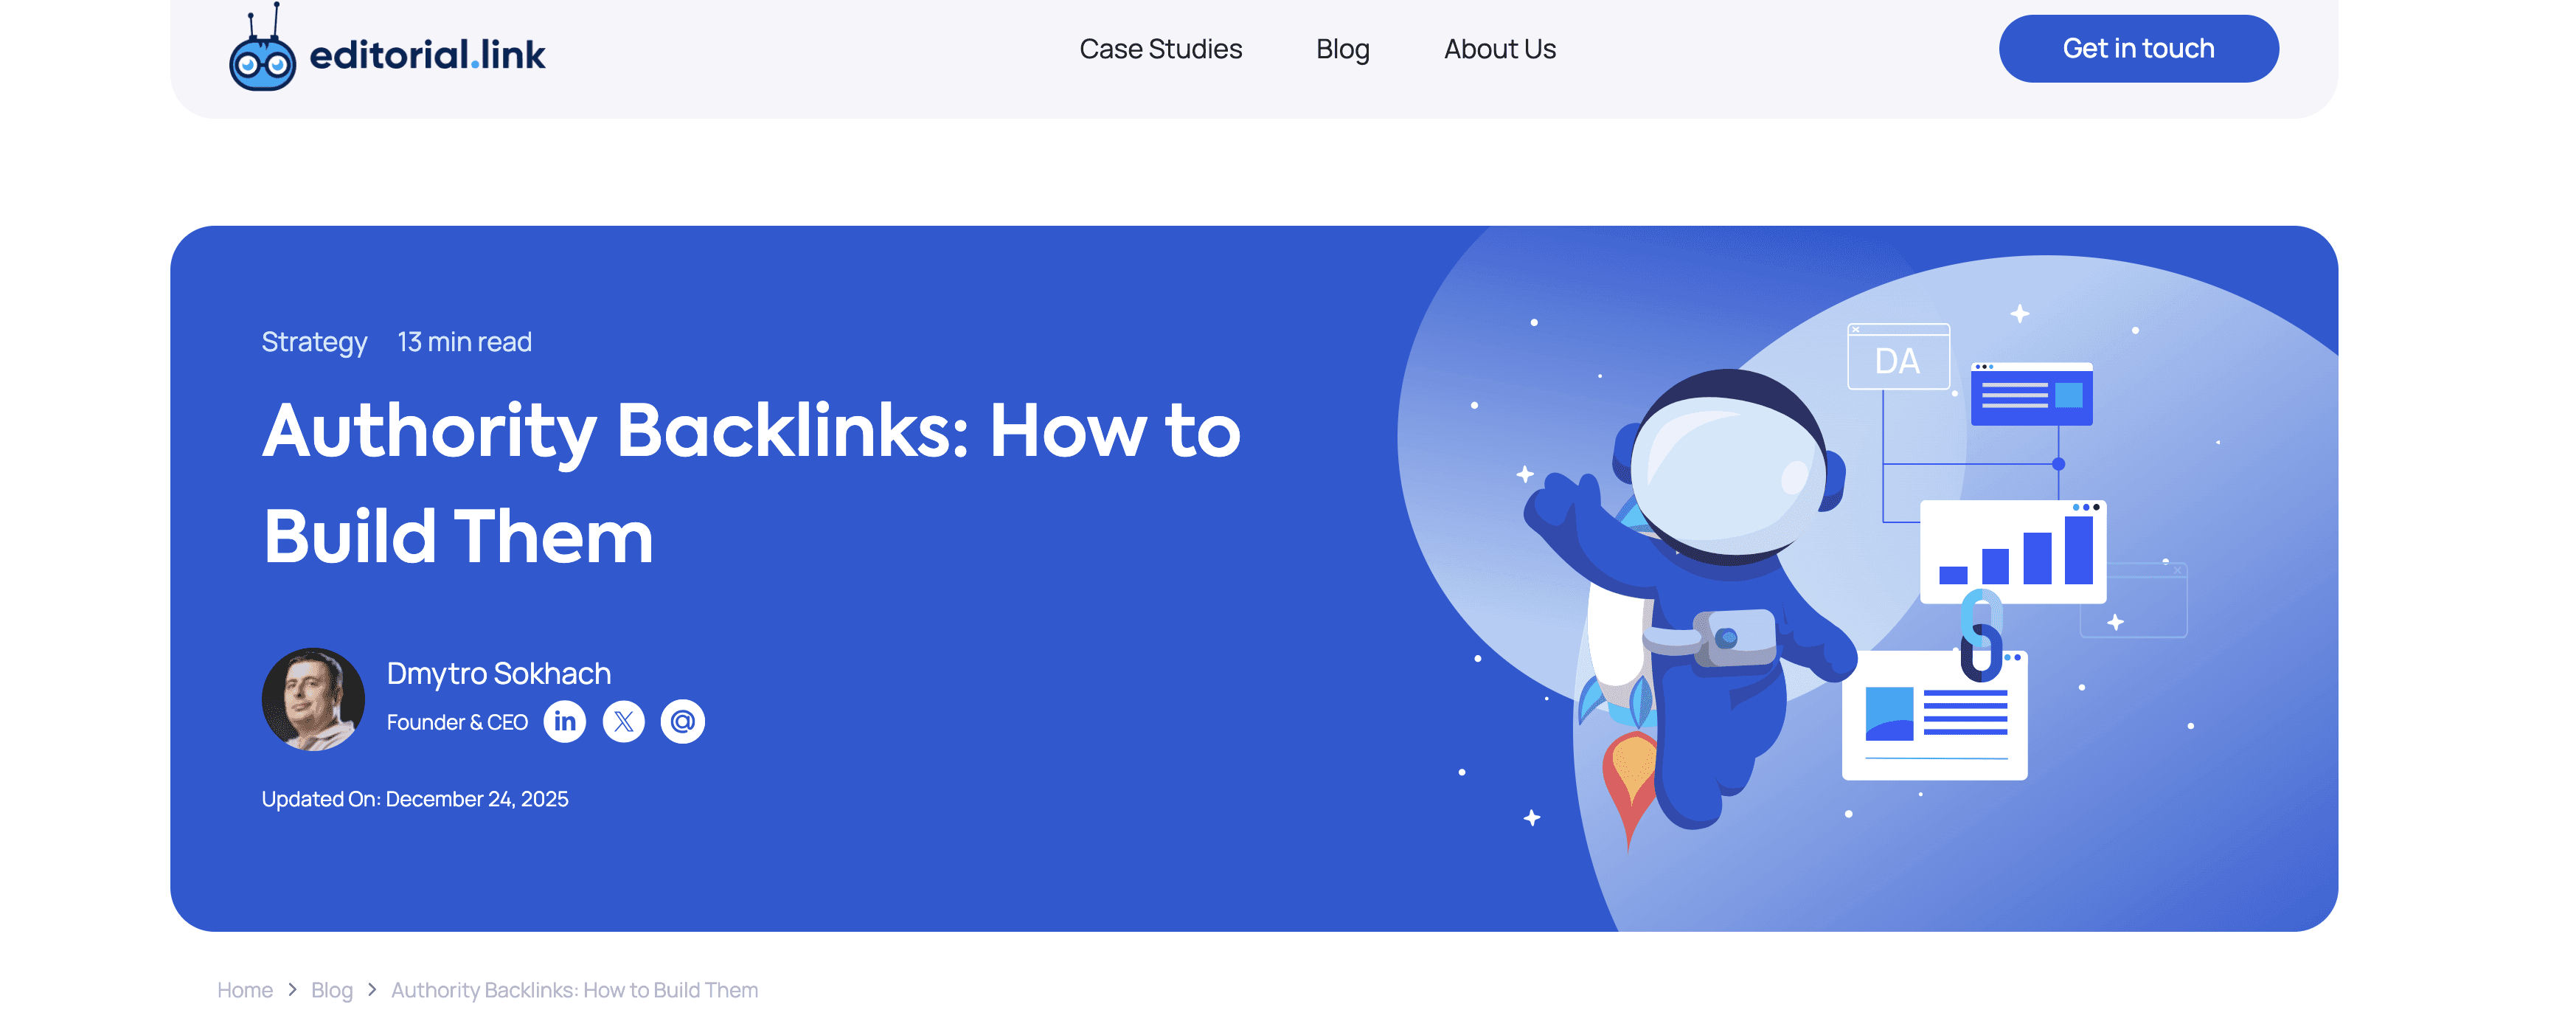Open the author's LinkedIn profile icon
The height and width of the screenshot is (1024, 2576).
point(565,721)
